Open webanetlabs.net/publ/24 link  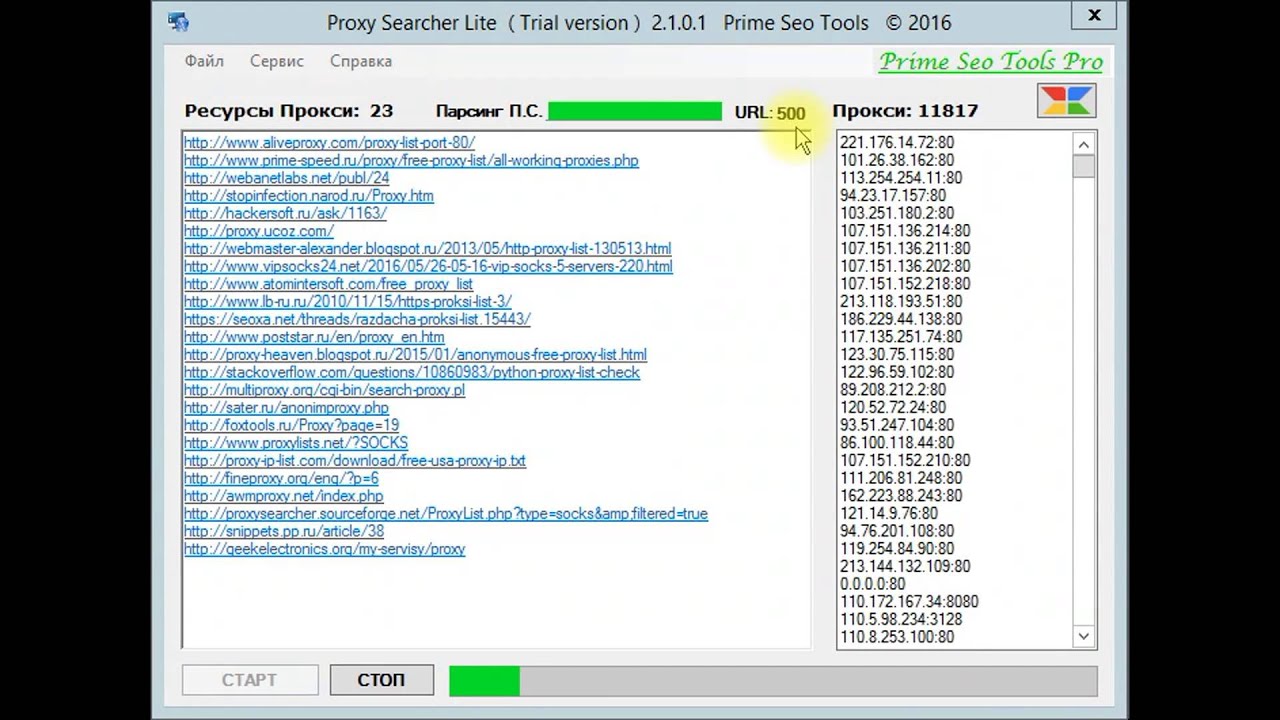287,178
